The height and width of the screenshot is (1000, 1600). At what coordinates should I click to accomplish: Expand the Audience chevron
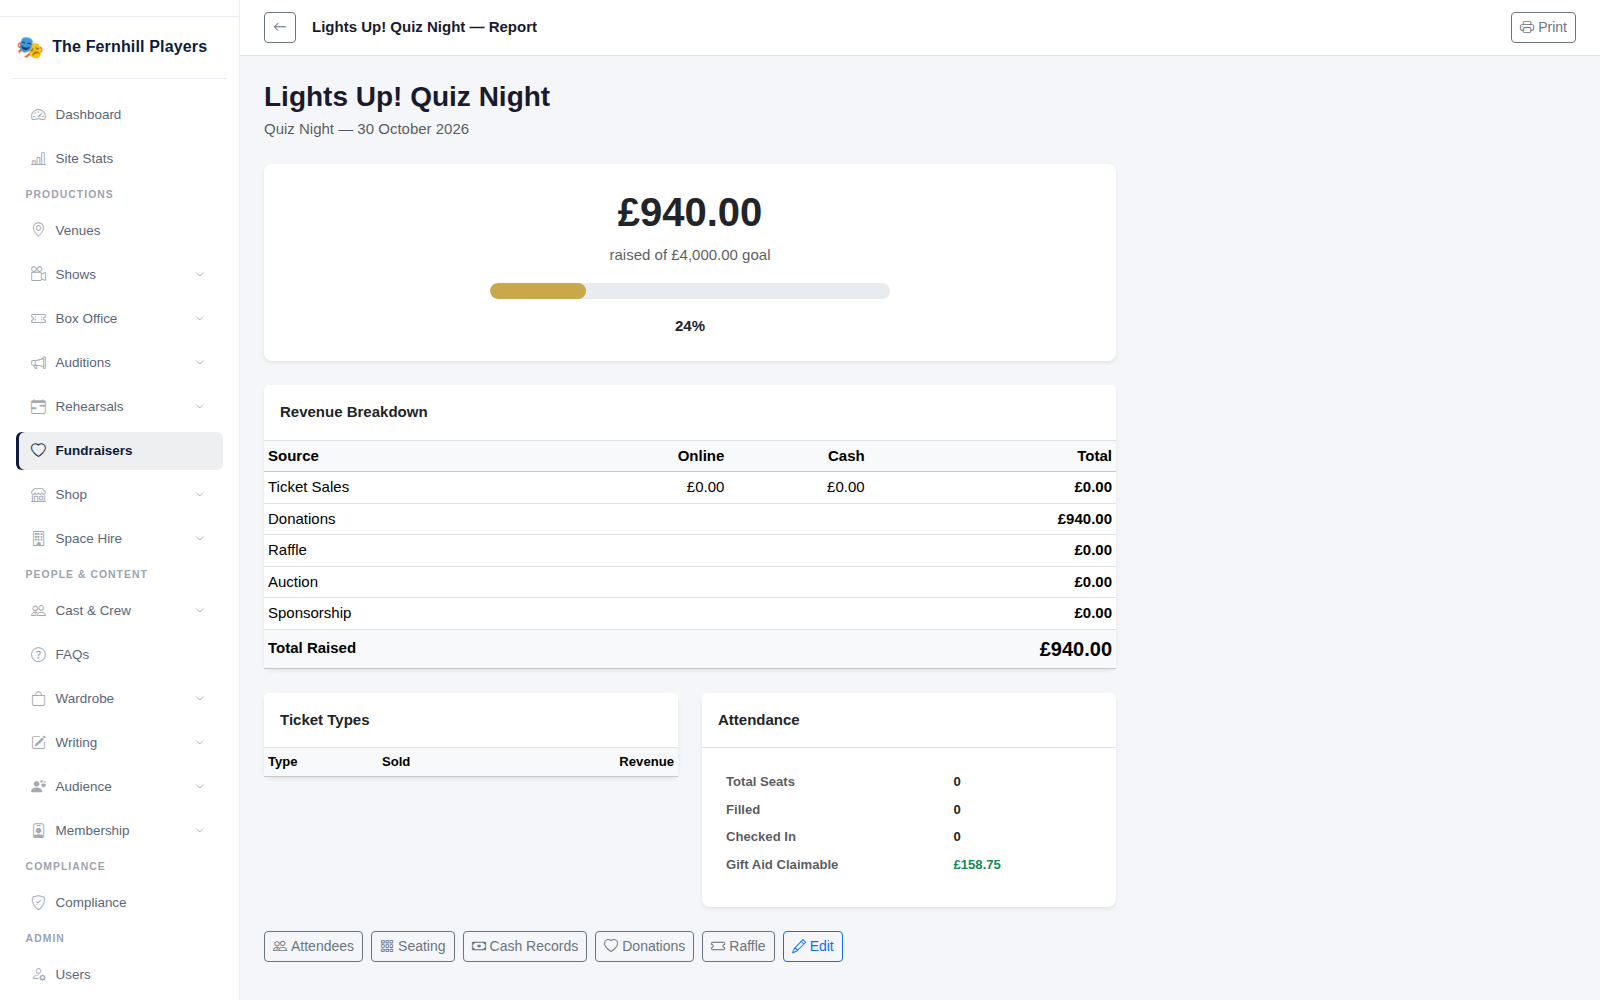pos(200,787)
